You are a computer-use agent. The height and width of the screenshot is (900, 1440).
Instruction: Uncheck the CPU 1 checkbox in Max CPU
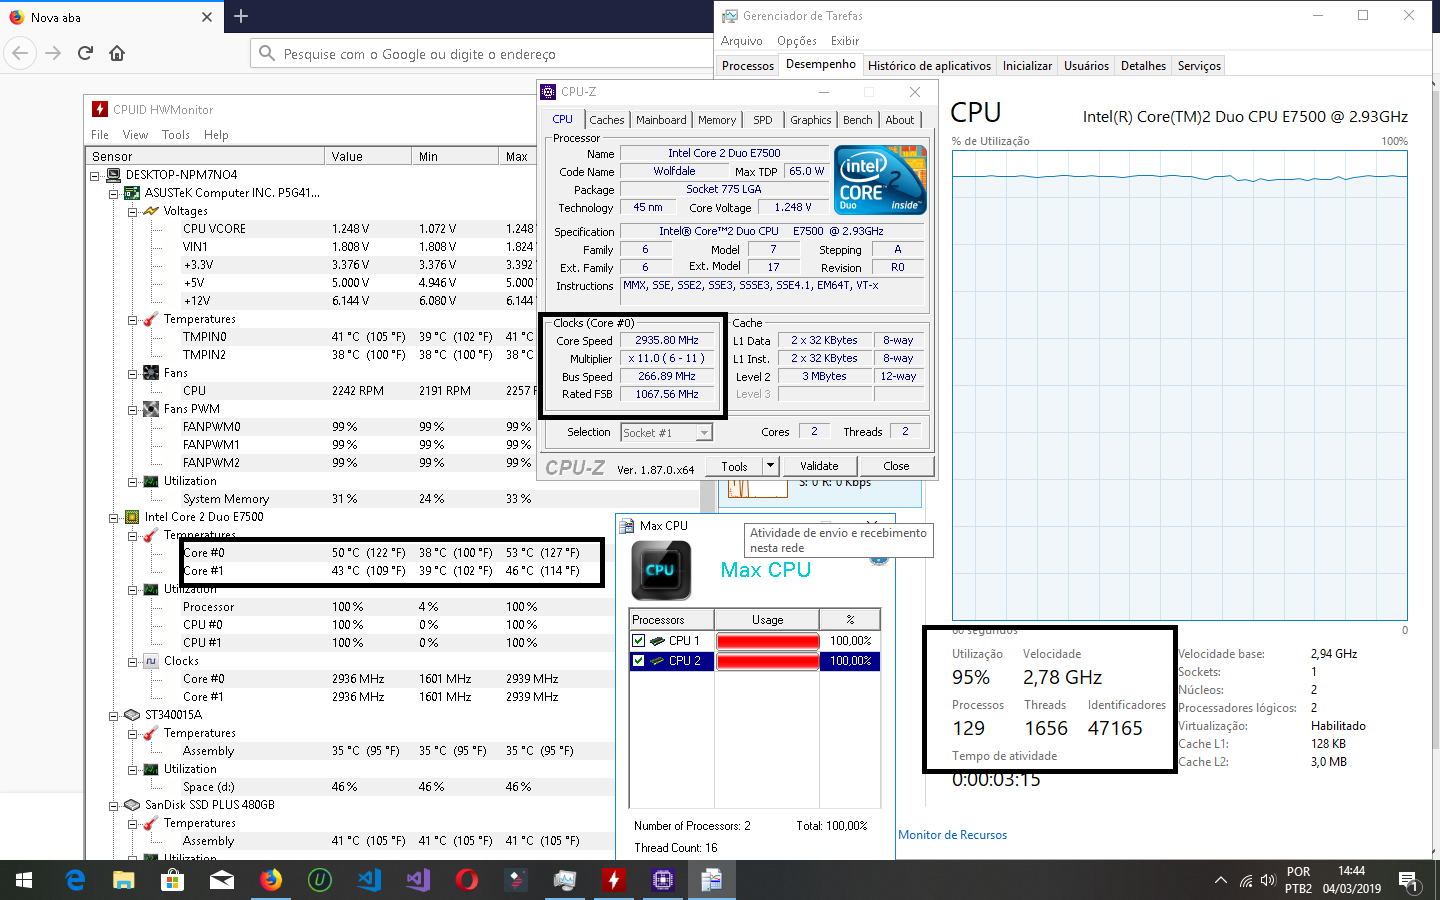click(x=638, y=641)
